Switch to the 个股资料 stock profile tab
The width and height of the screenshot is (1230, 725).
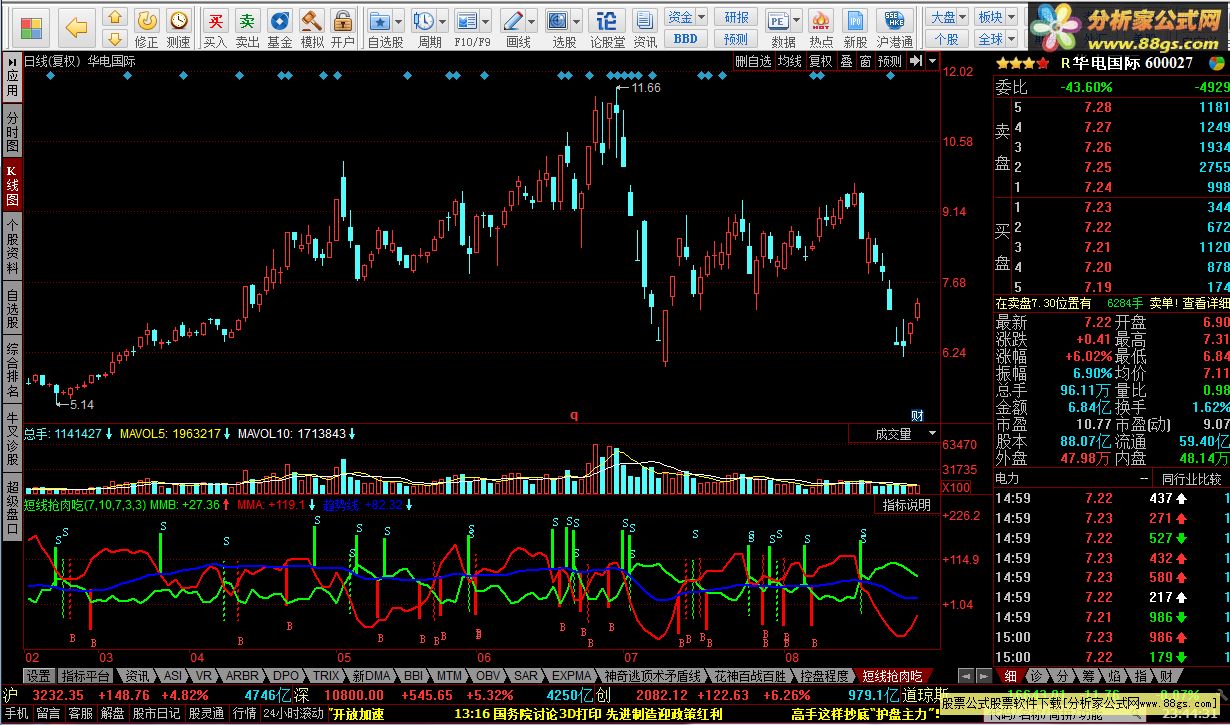tap(12, 246)
